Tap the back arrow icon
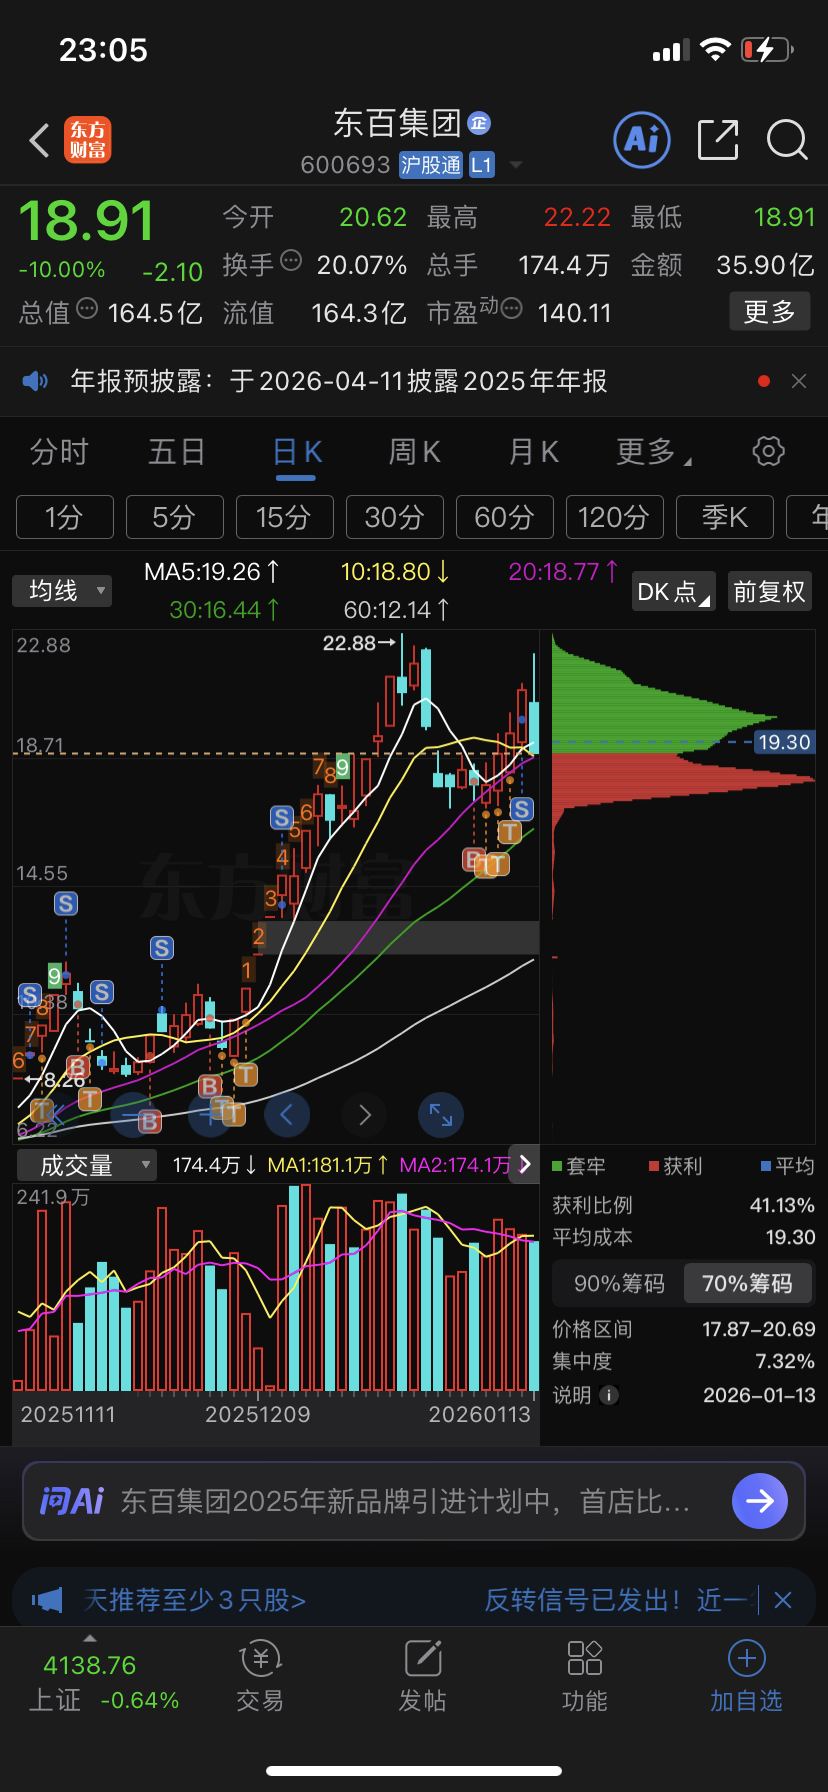Screen dimensions: 828x1792 (x=40, y=140)
